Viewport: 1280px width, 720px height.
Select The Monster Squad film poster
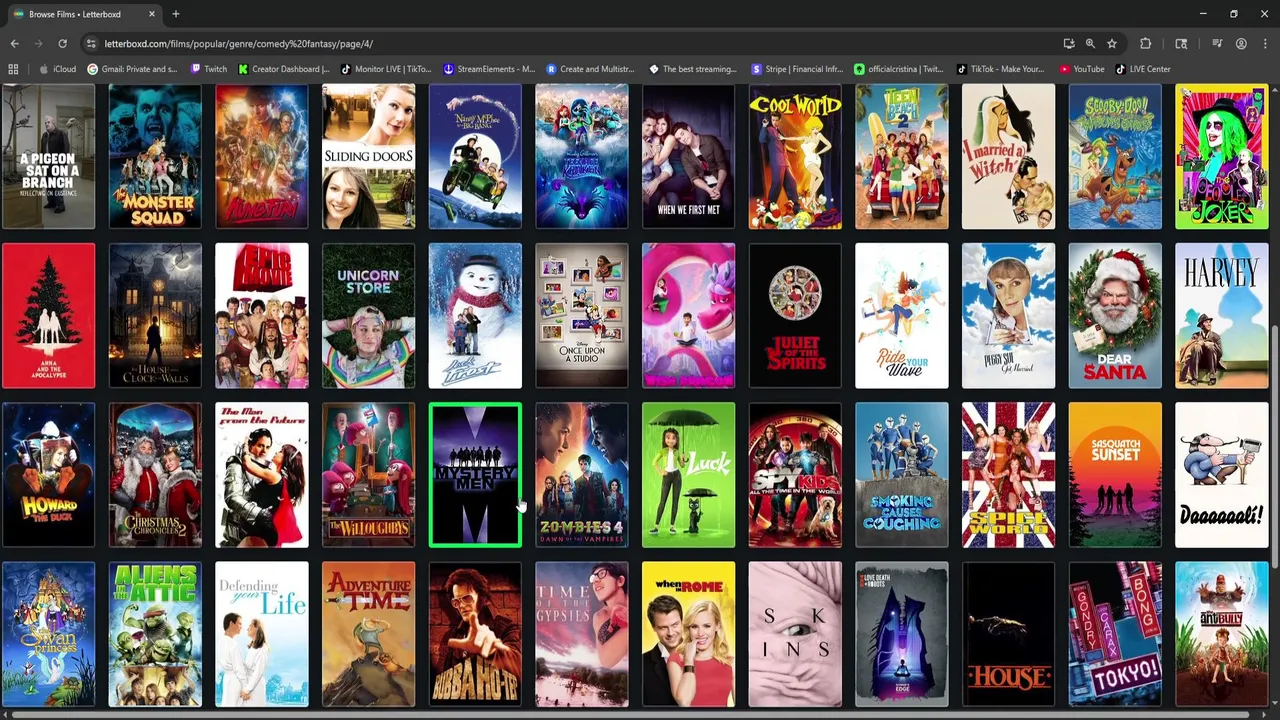pyautogui.click(x=155, y=156)
